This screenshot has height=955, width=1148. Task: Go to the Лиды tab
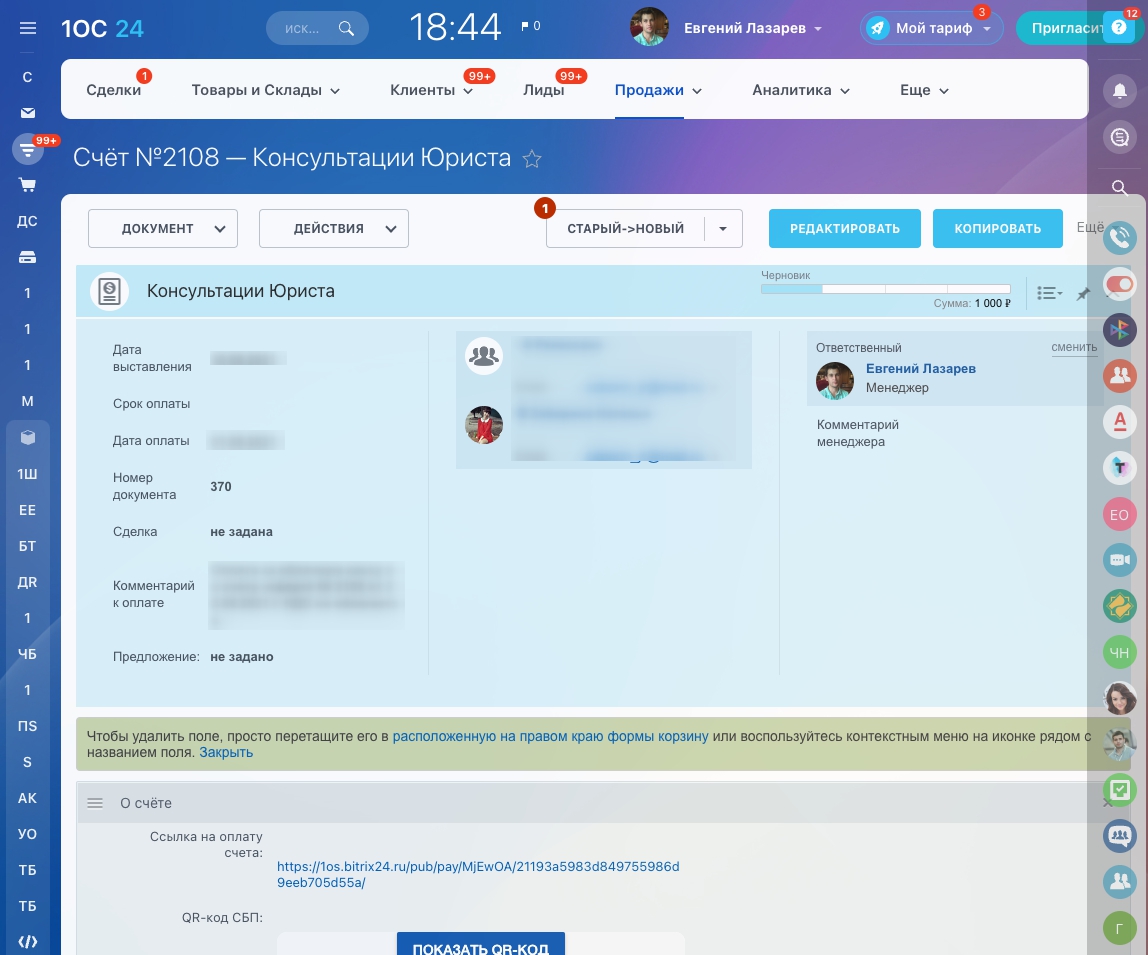(x=543, y=90)
